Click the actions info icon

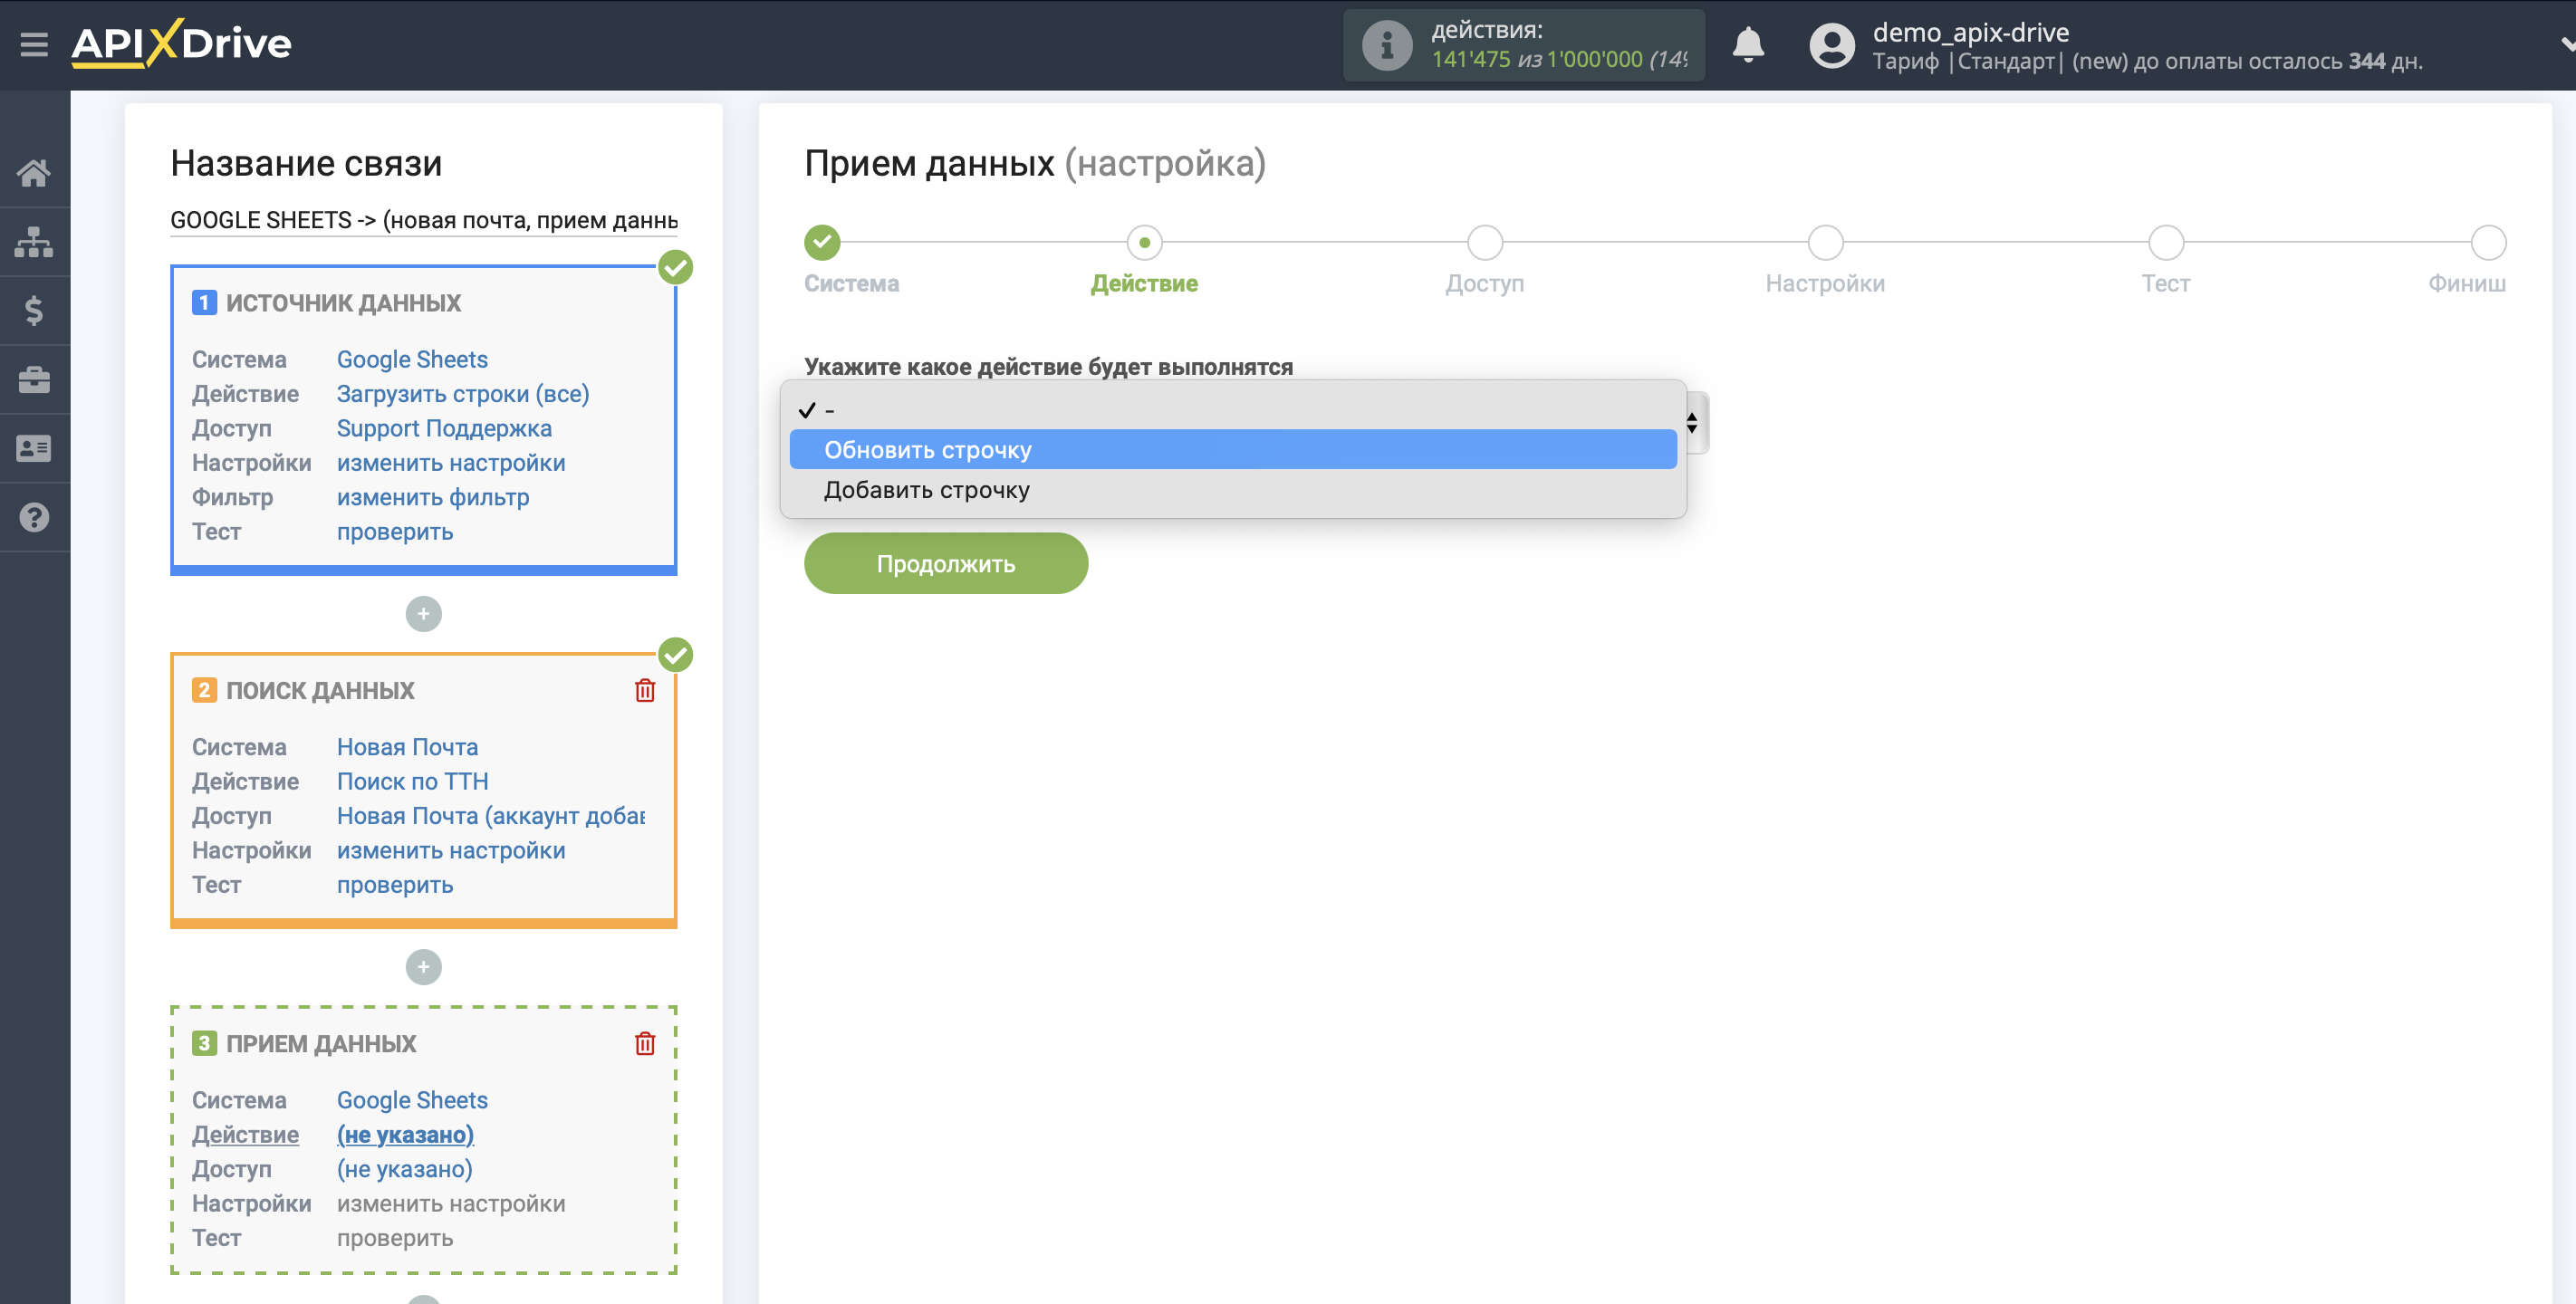coord(1386,45)
